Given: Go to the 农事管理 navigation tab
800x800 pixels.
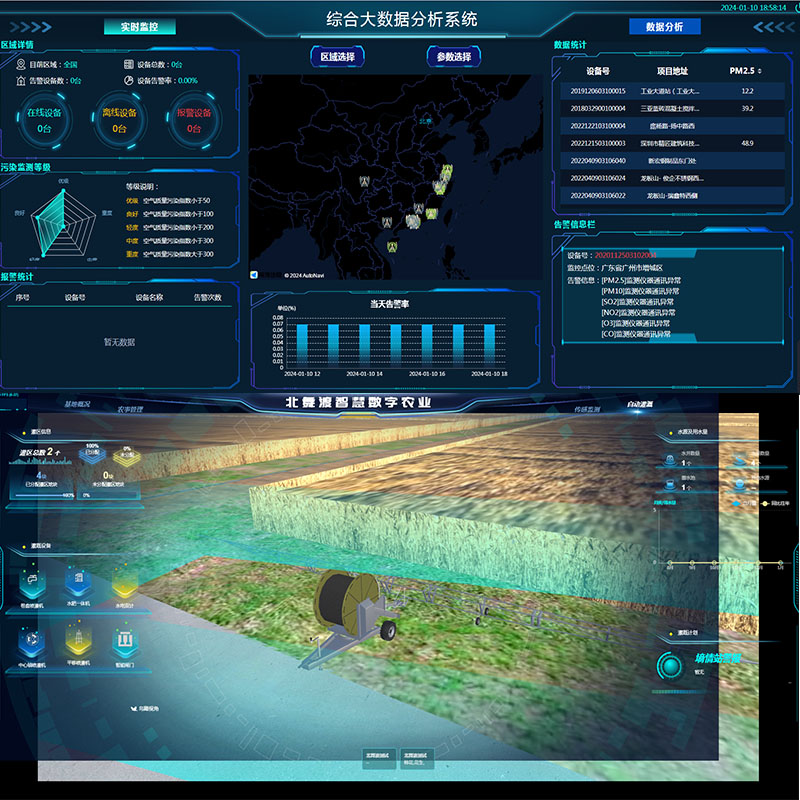Looking at the screenshot, I should 132,409.
